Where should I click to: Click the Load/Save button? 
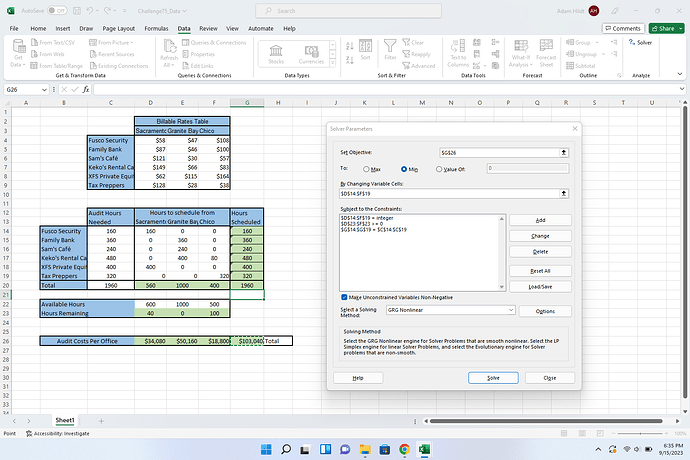click(540, 287)
